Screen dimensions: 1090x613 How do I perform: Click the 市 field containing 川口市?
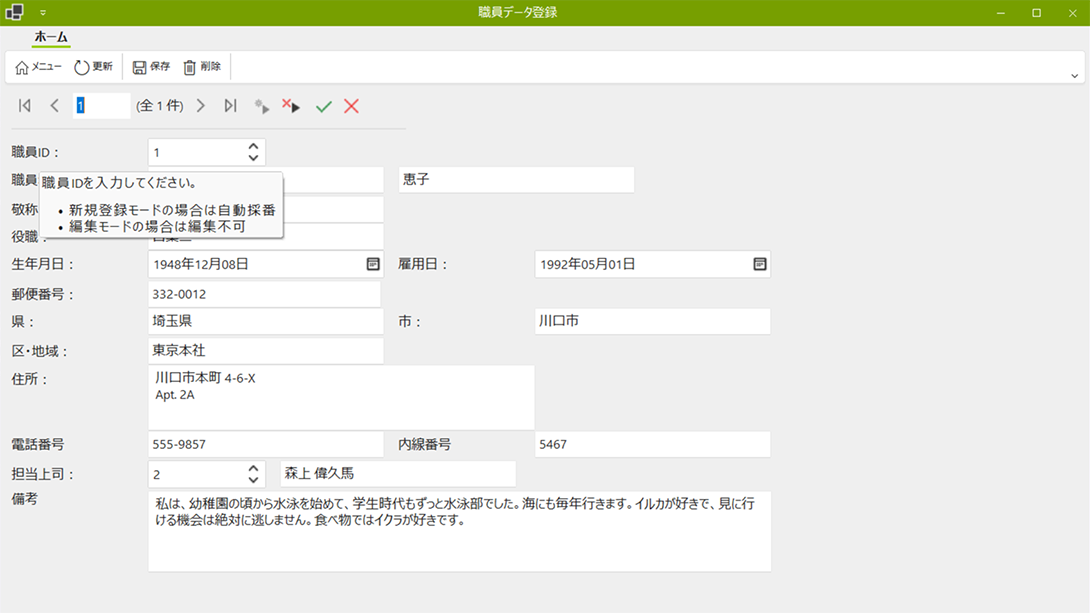653,321
